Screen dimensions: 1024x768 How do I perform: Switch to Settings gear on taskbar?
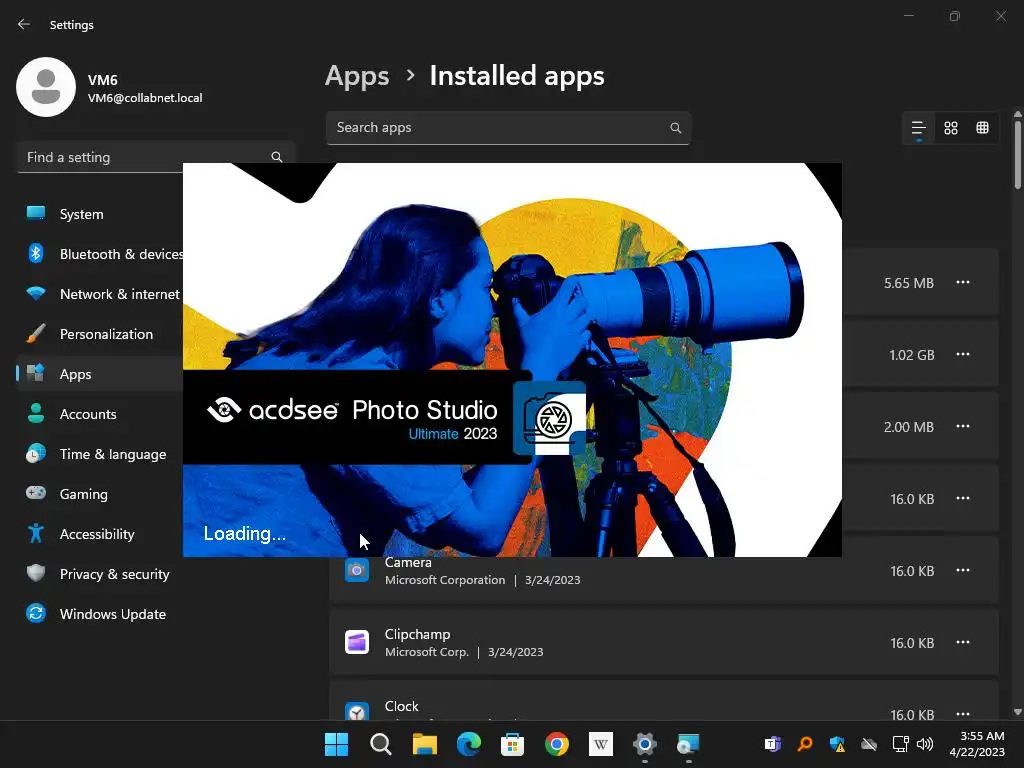(x=645, y=744)
